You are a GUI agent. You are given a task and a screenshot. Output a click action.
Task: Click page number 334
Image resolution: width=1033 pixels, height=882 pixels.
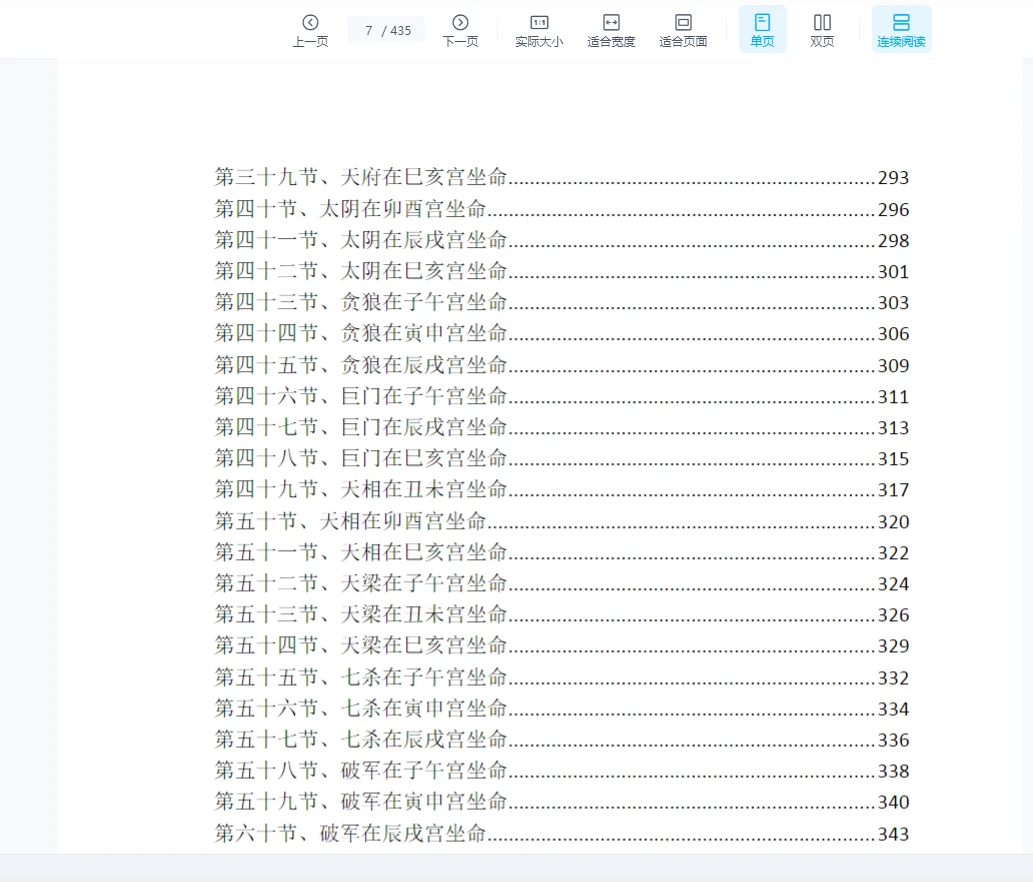point(893,709)
